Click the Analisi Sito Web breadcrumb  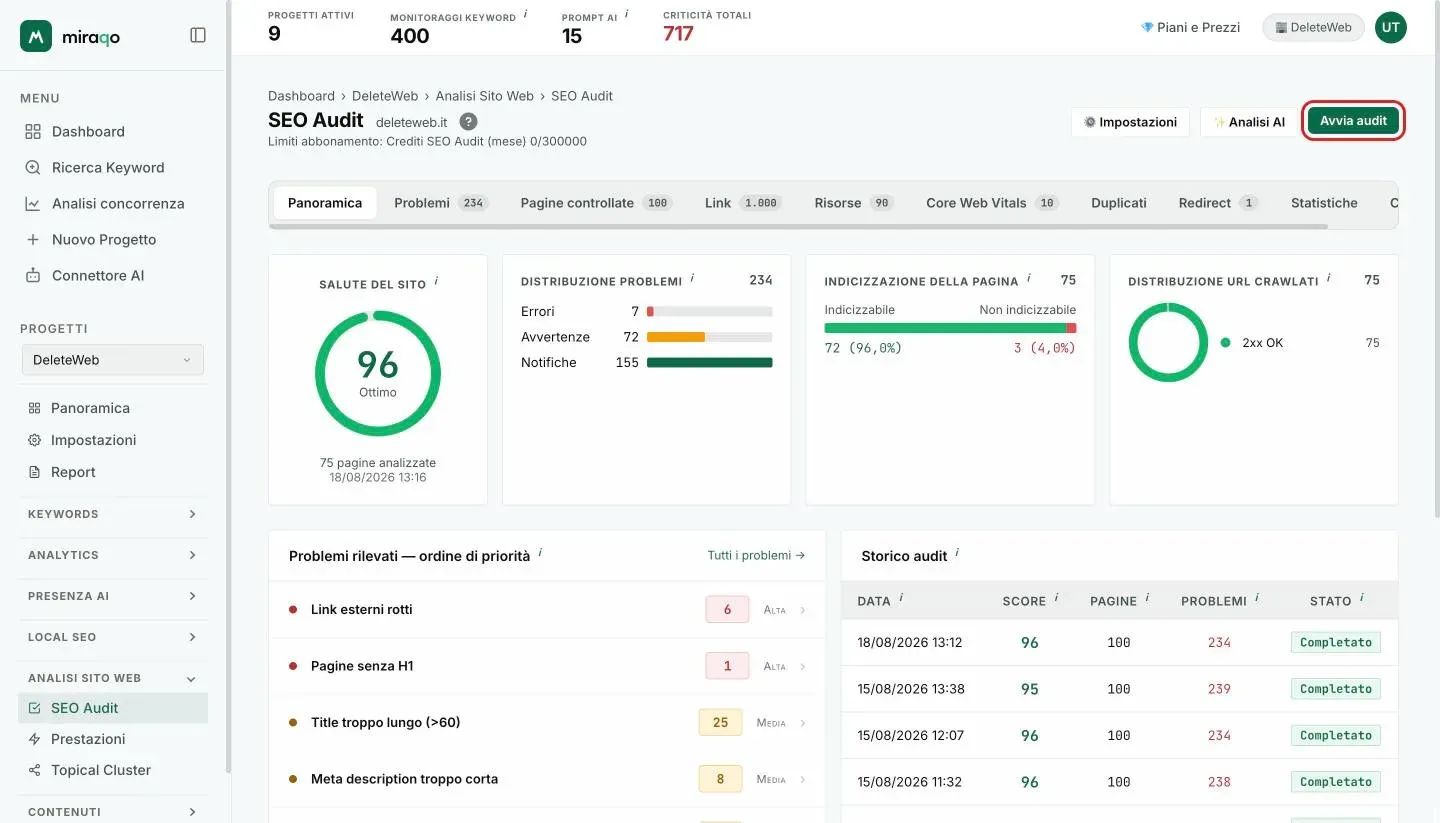[485, 96]
